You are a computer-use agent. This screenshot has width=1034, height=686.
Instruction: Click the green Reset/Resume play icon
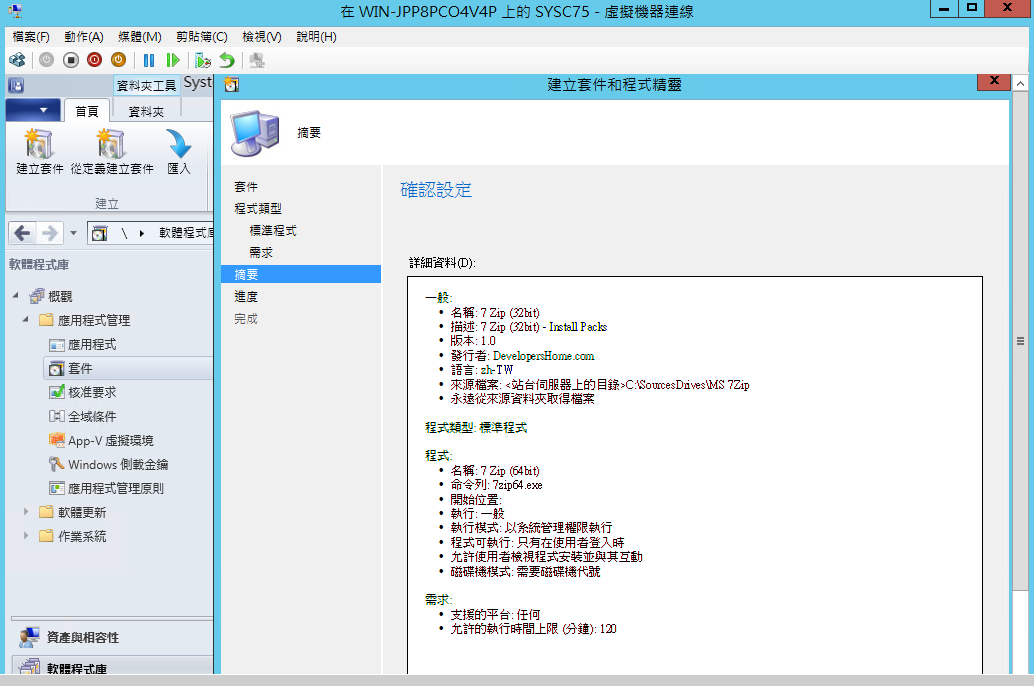click(173, 61)
